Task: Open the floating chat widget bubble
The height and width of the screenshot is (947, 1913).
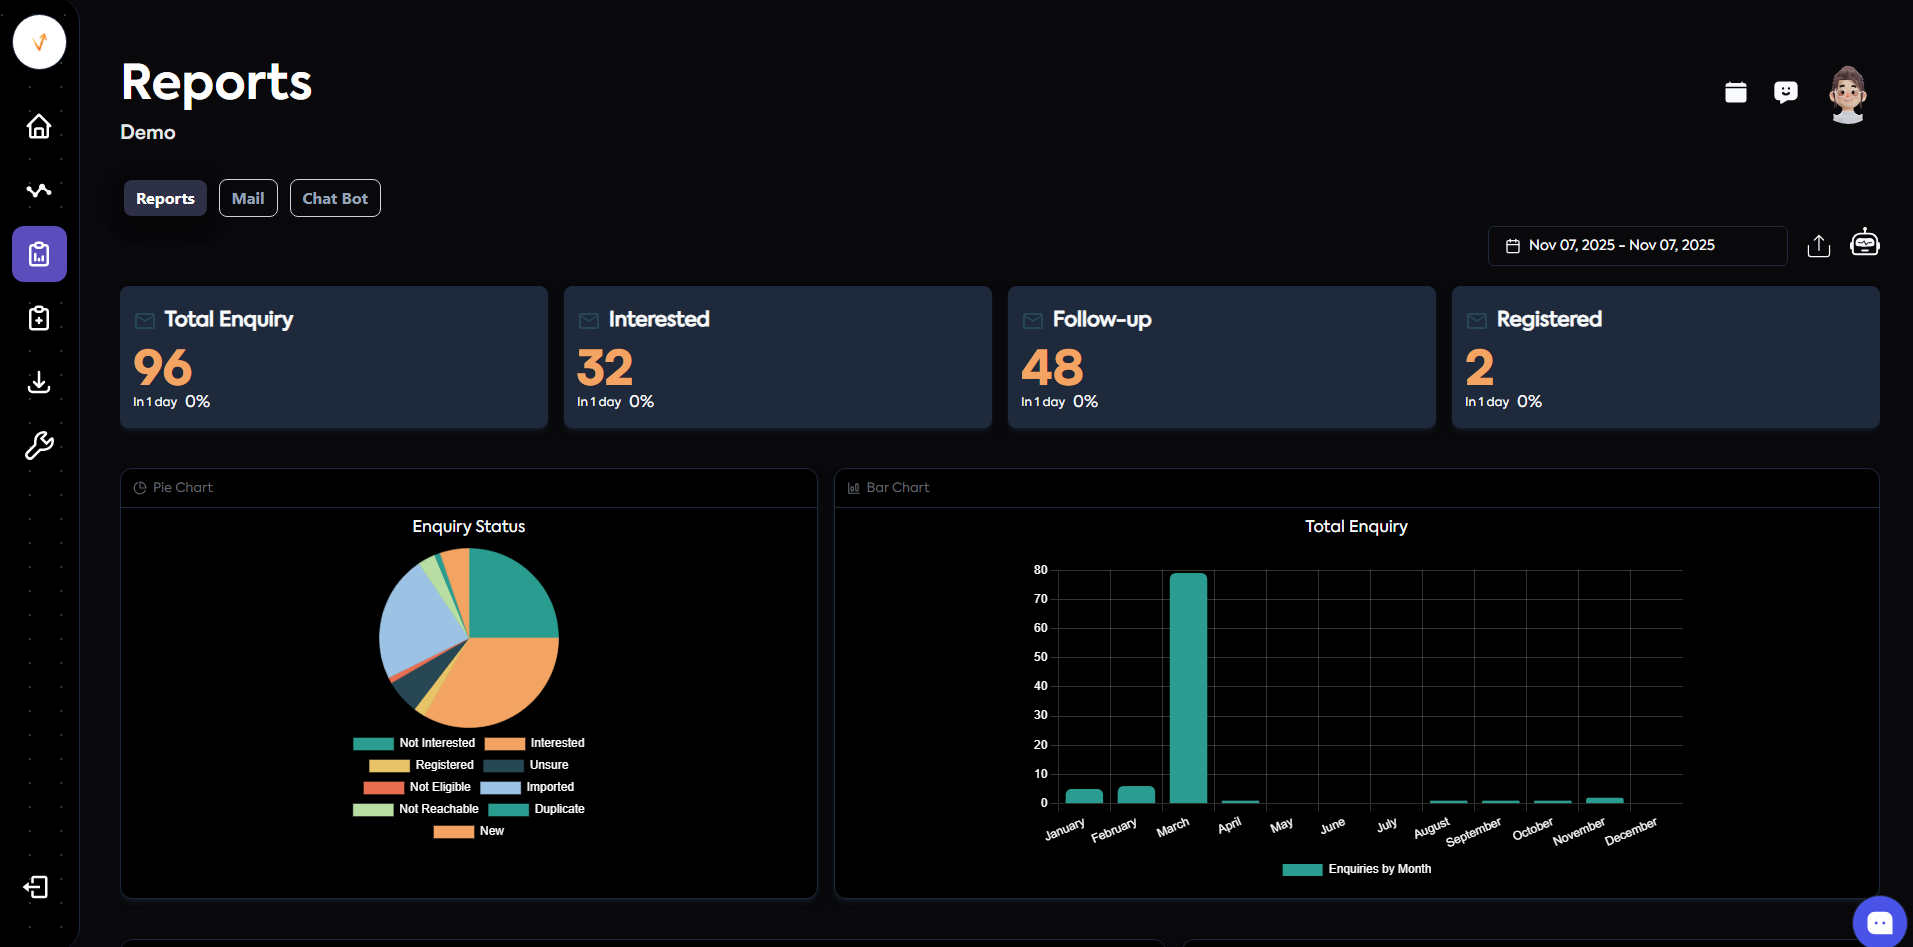Action: click(x=1879, y=922)
